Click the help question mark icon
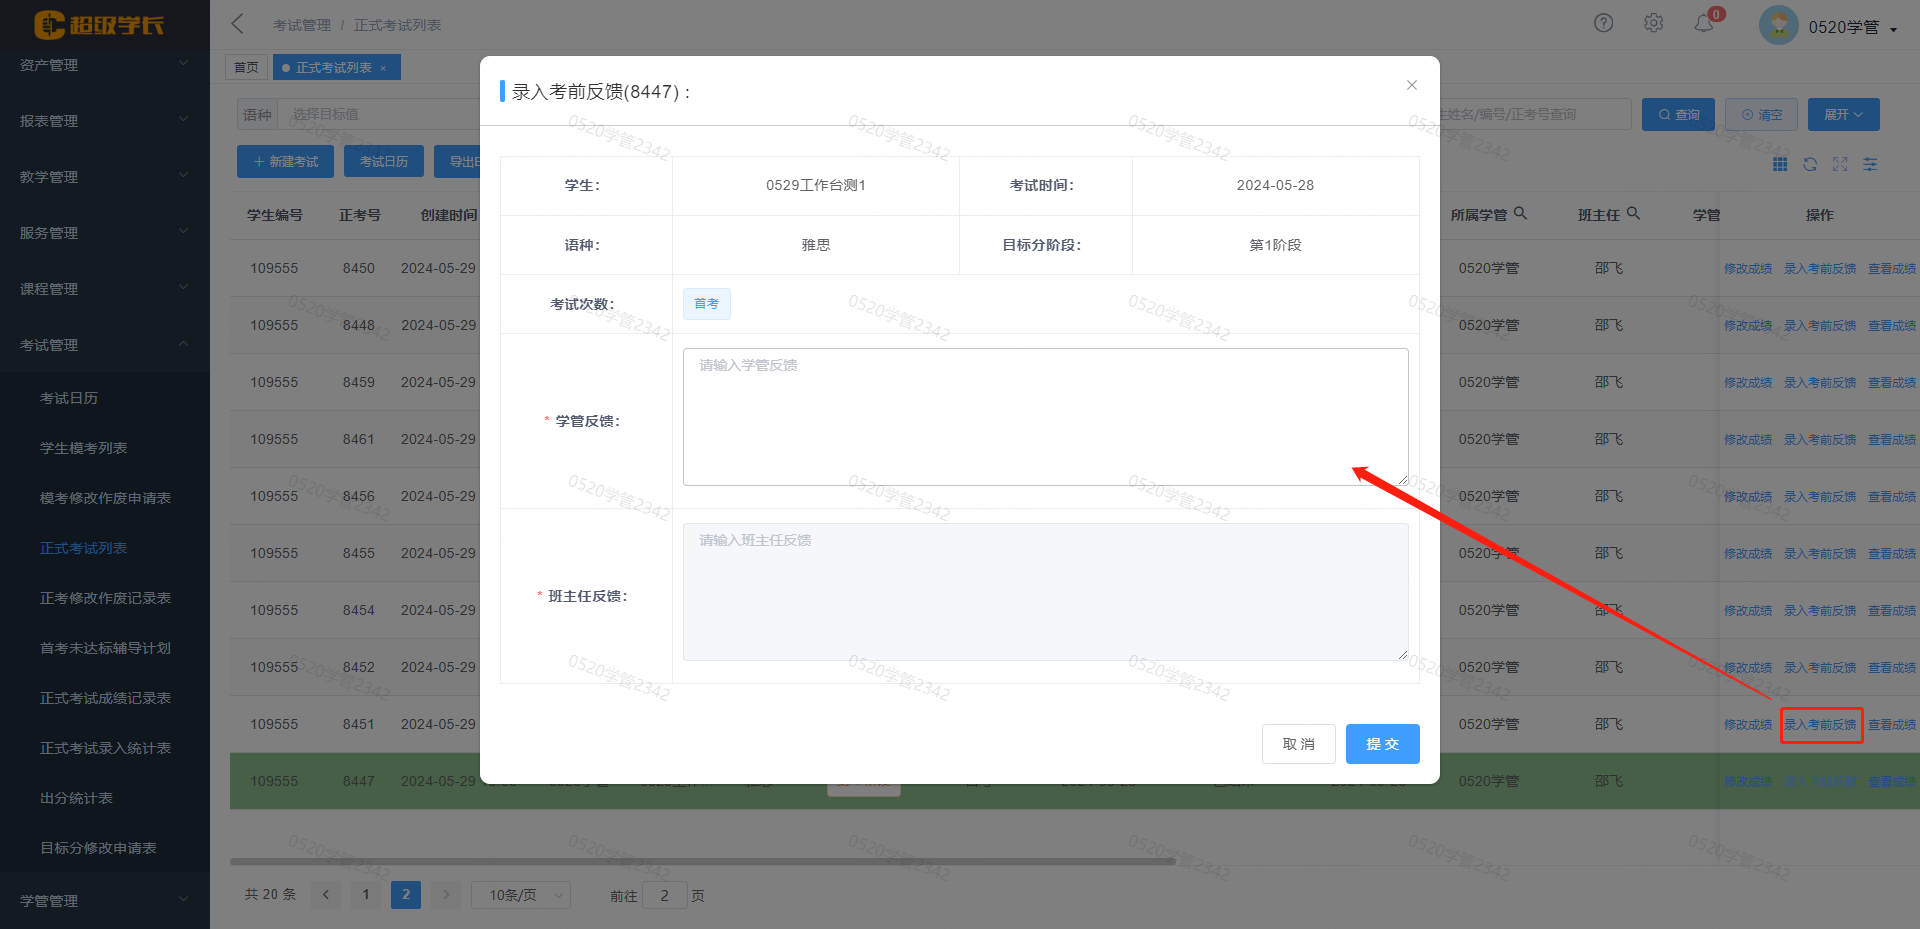The width and height of the screenshot is (1920, 929). tap(1603, 23)
